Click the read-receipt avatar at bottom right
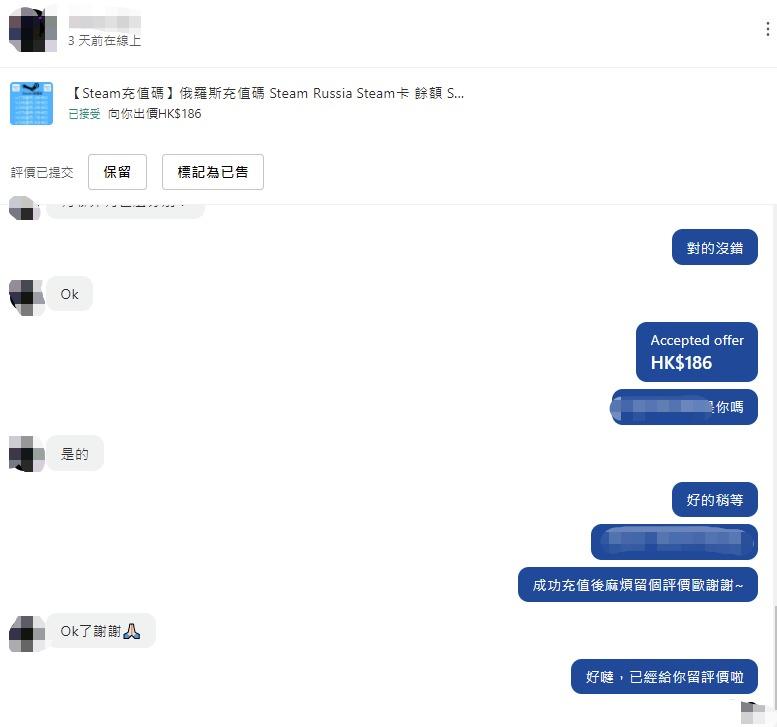 point(754,713)
